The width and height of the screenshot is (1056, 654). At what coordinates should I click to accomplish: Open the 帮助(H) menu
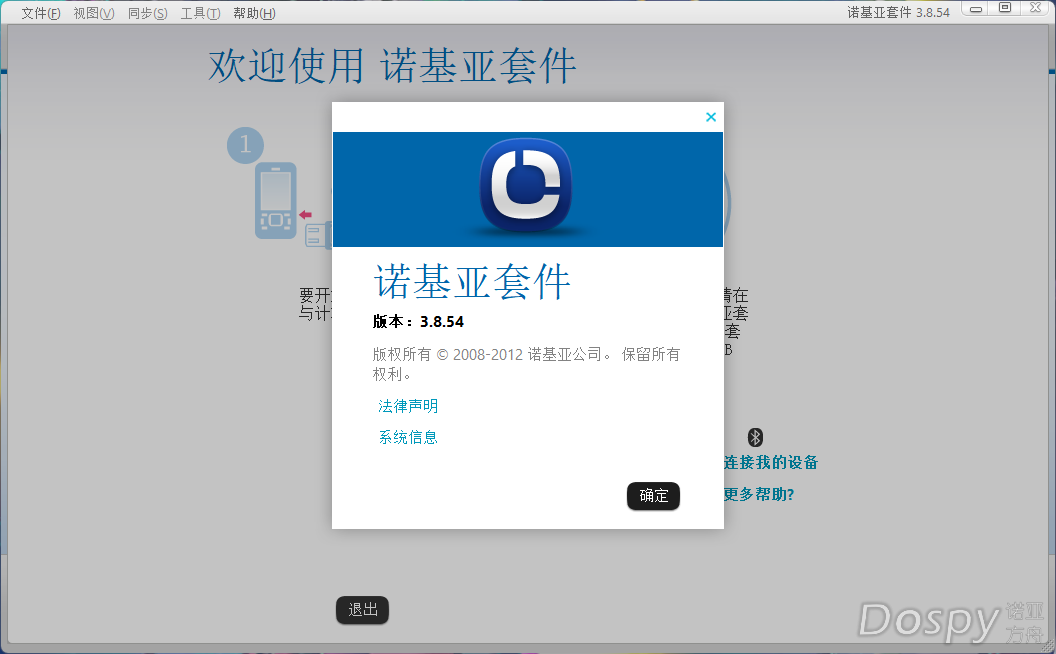254,13
